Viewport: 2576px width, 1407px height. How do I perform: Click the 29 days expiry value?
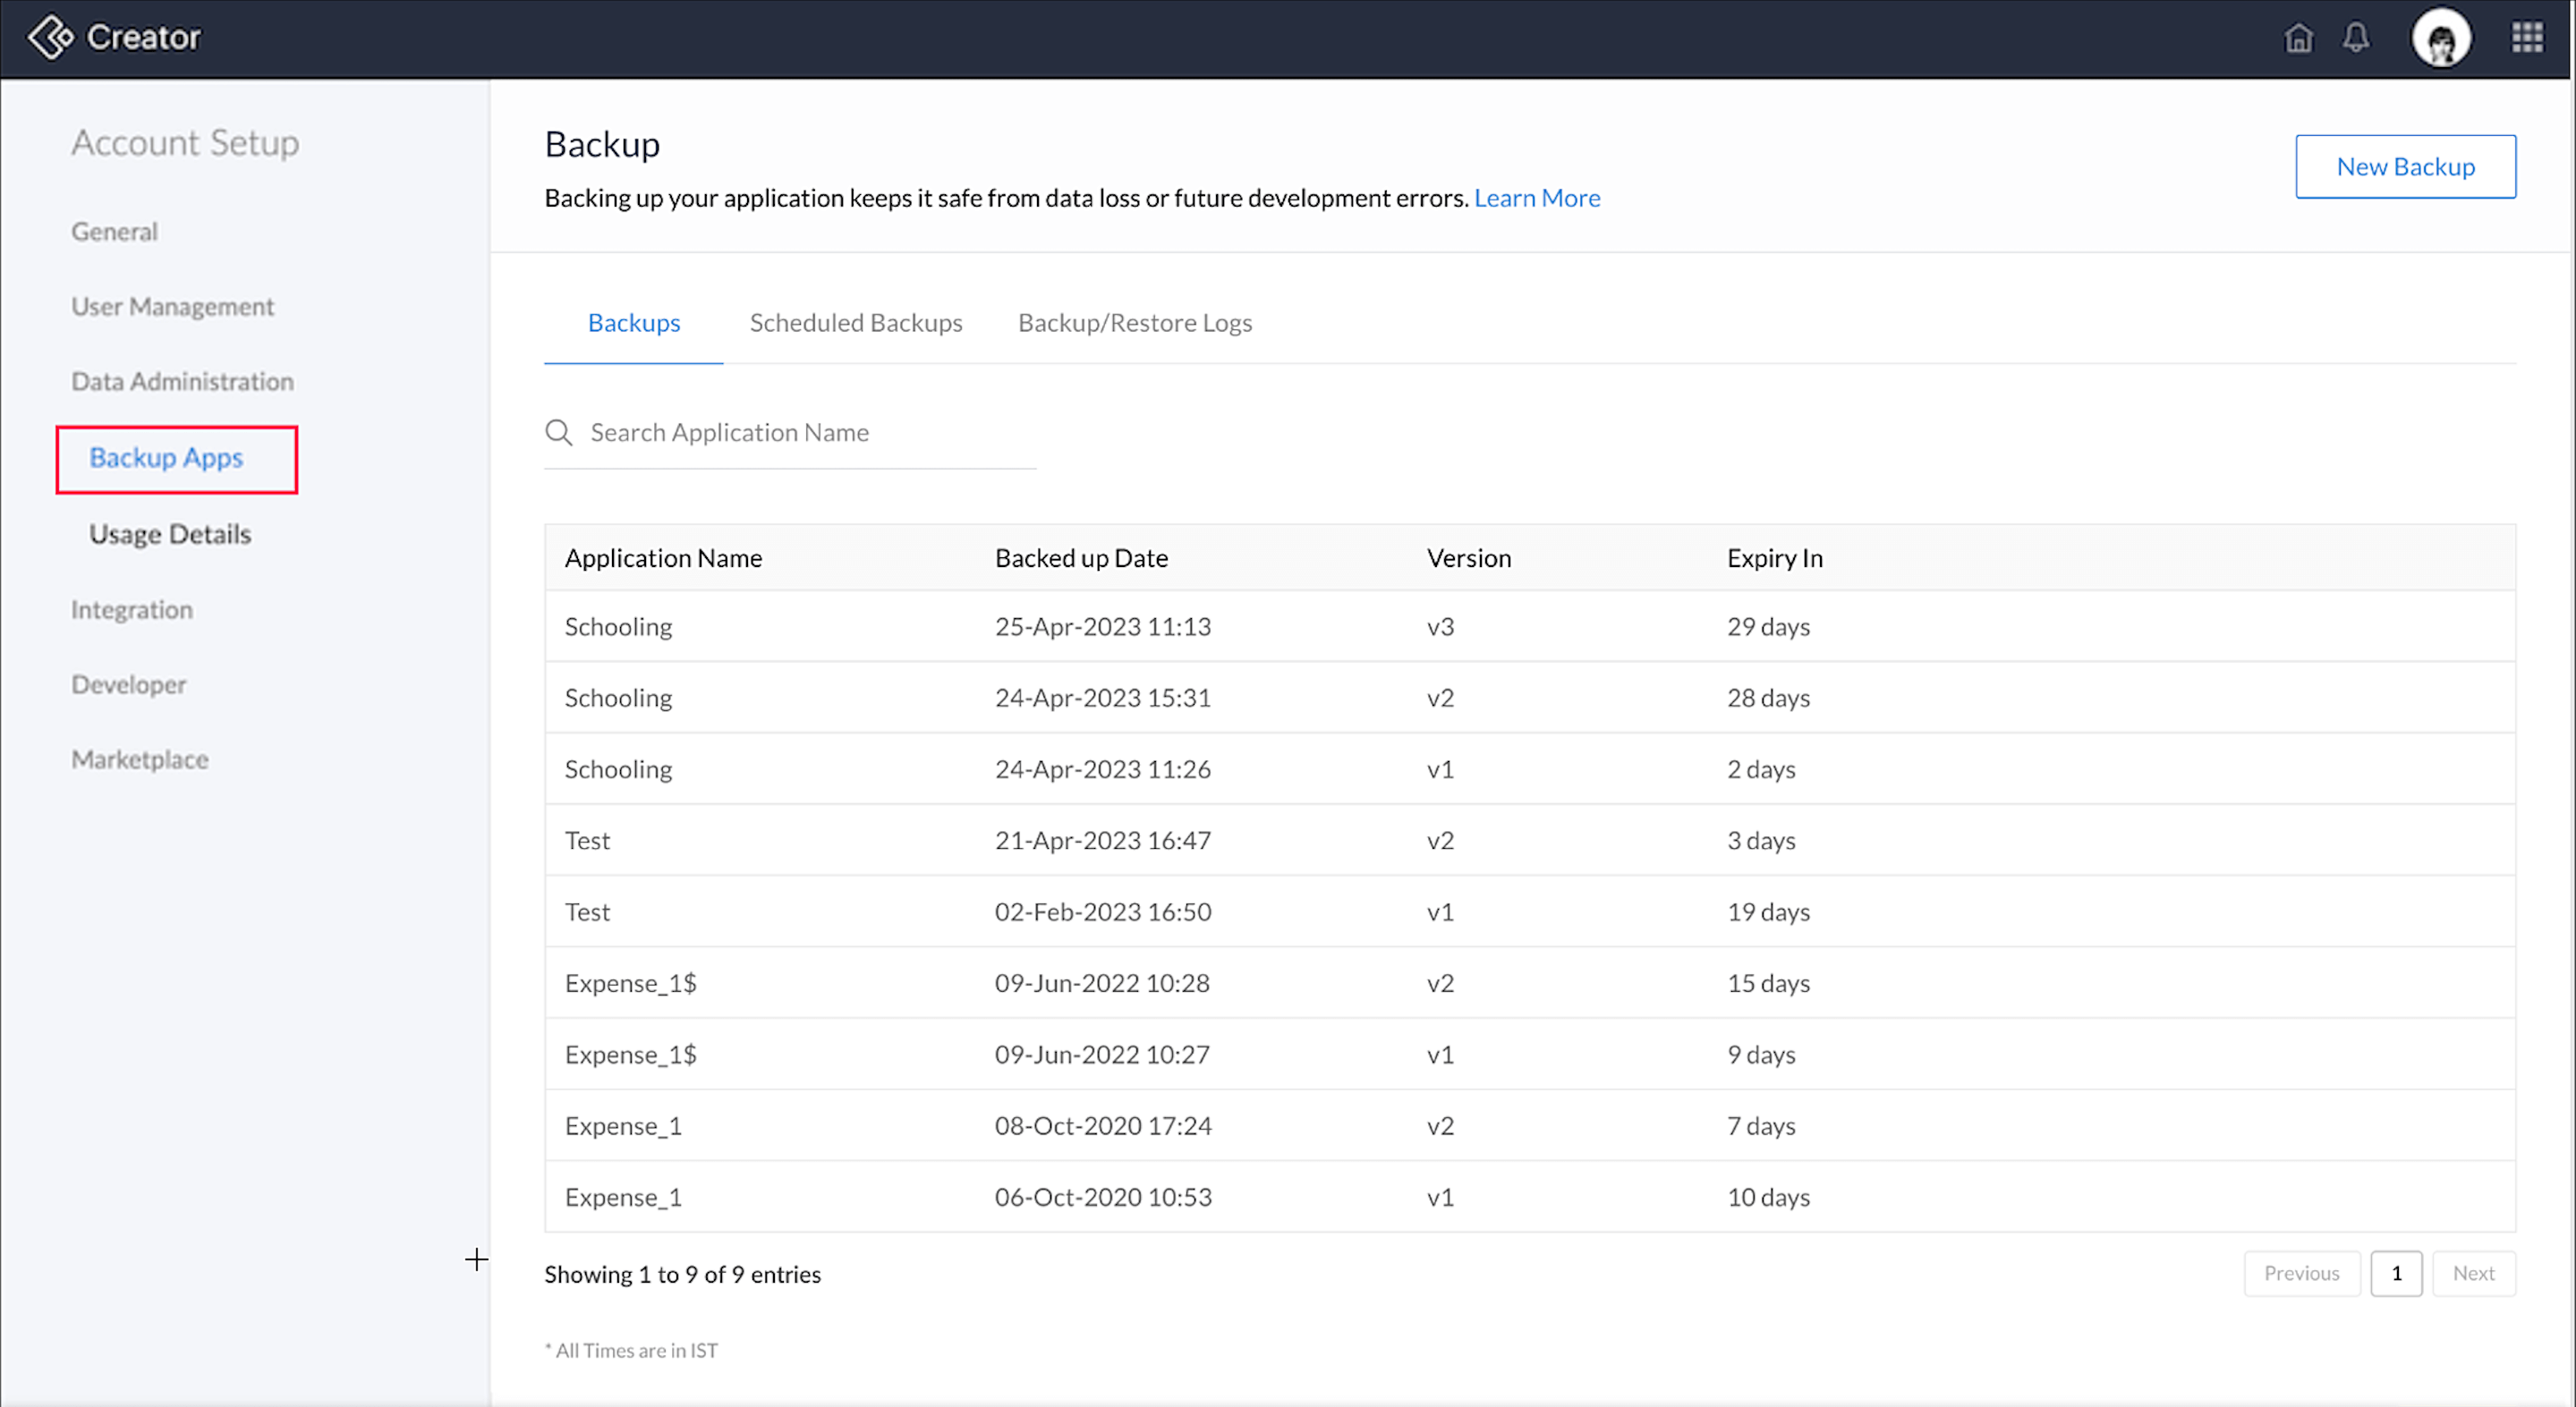pyautogui.click(x=1768, y=627)
